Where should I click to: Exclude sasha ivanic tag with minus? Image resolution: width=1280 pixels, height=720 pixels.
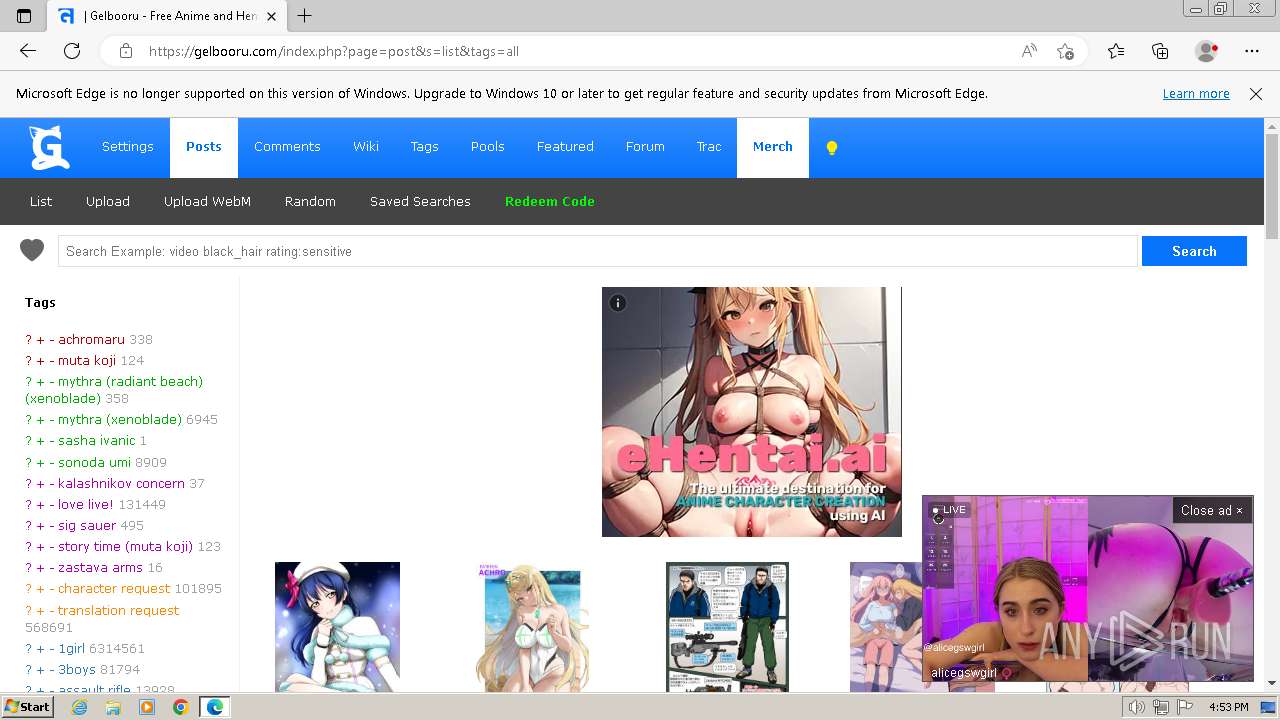[x=52, y=441]
